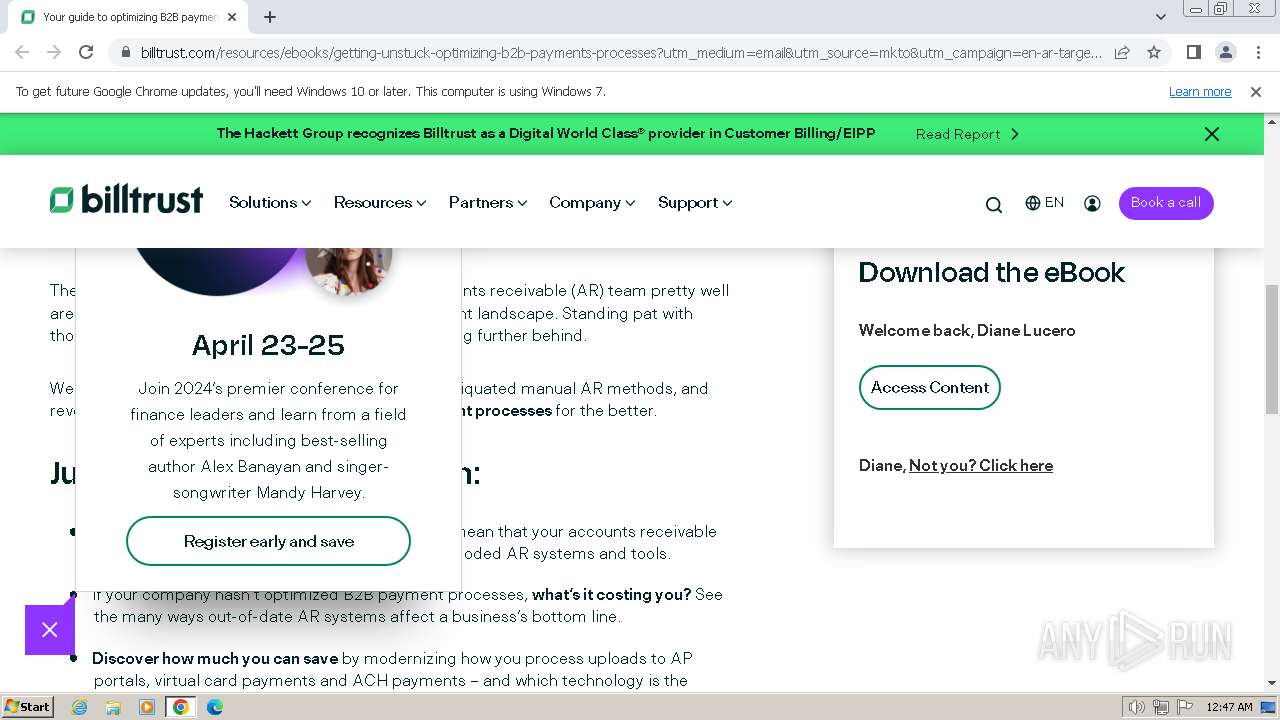Image resolution: width=1280 pixels, height=720 pixels.
Task: Click the Access Content button
Action: (930, 388)
